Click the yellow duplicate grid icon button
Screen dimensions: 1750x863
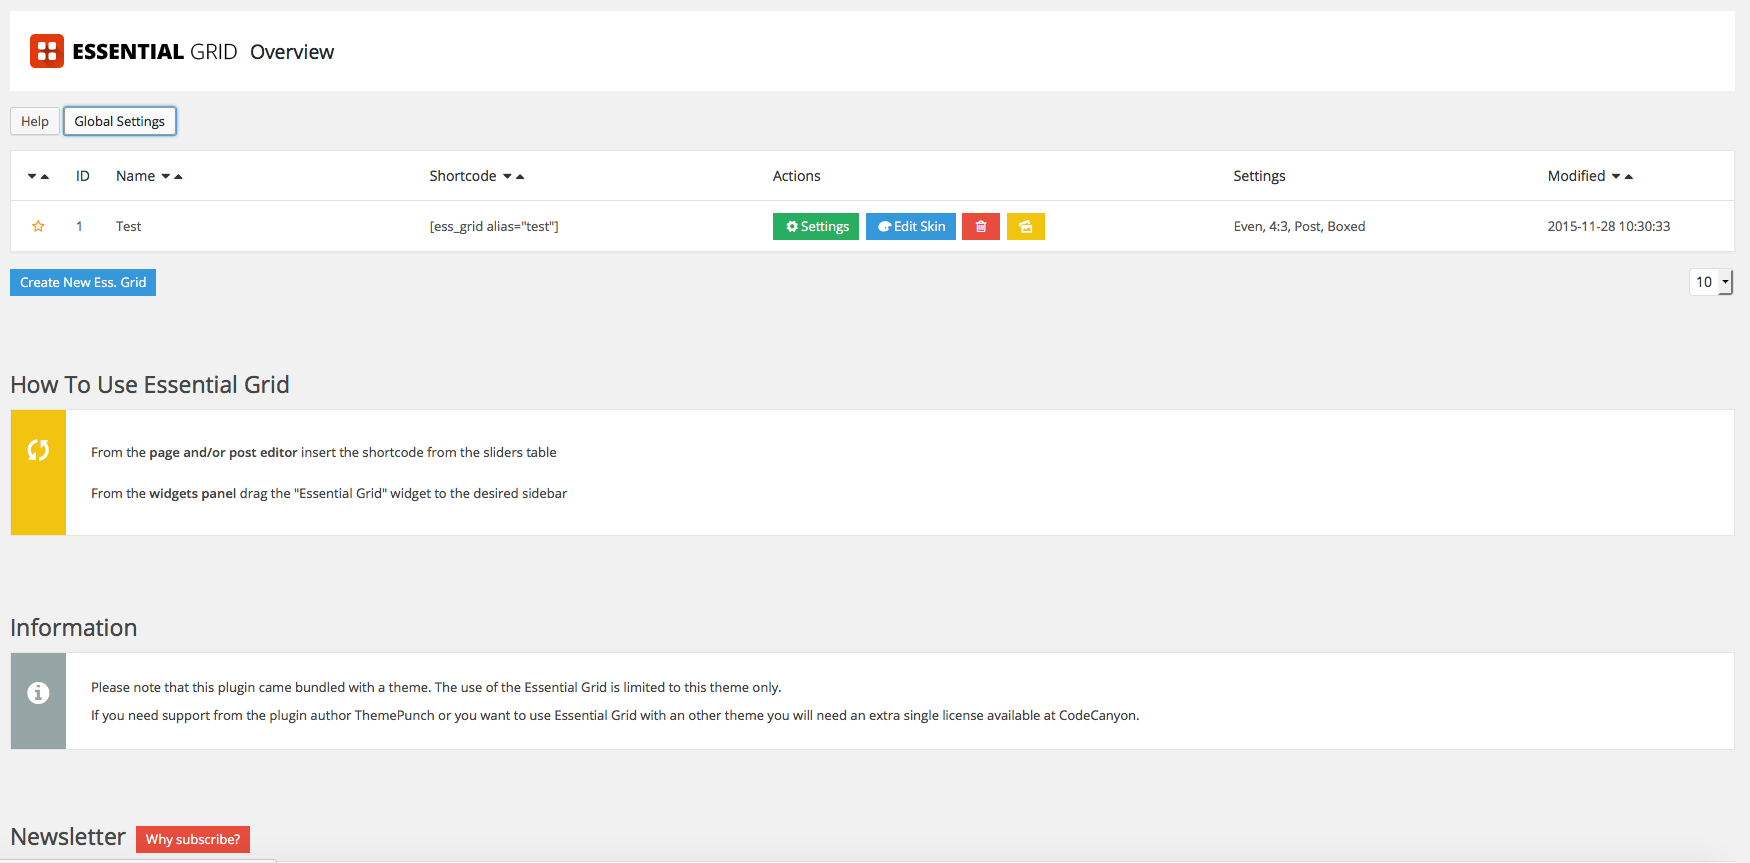pos(1025,227)
